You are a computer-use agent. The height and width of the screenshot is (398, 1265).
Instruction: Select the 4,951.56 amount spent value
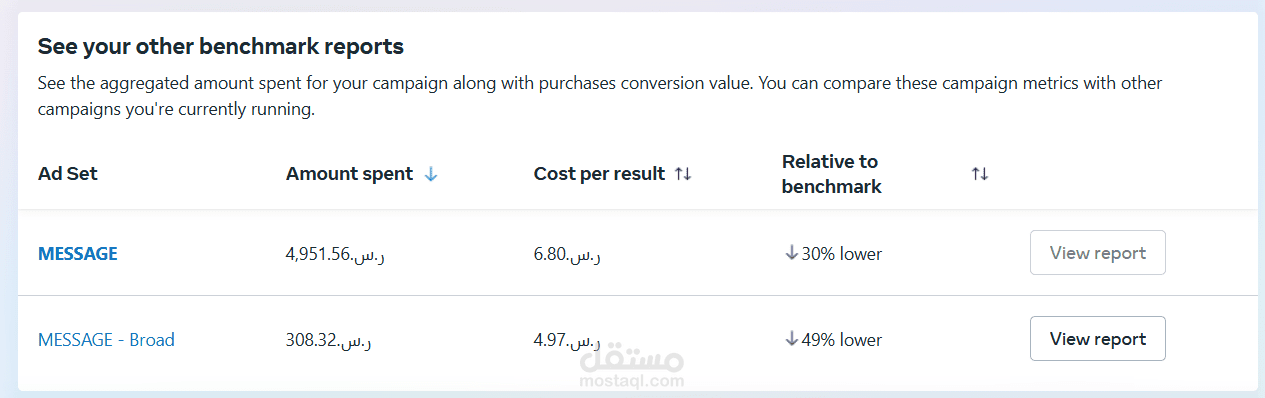pos(336,254)
